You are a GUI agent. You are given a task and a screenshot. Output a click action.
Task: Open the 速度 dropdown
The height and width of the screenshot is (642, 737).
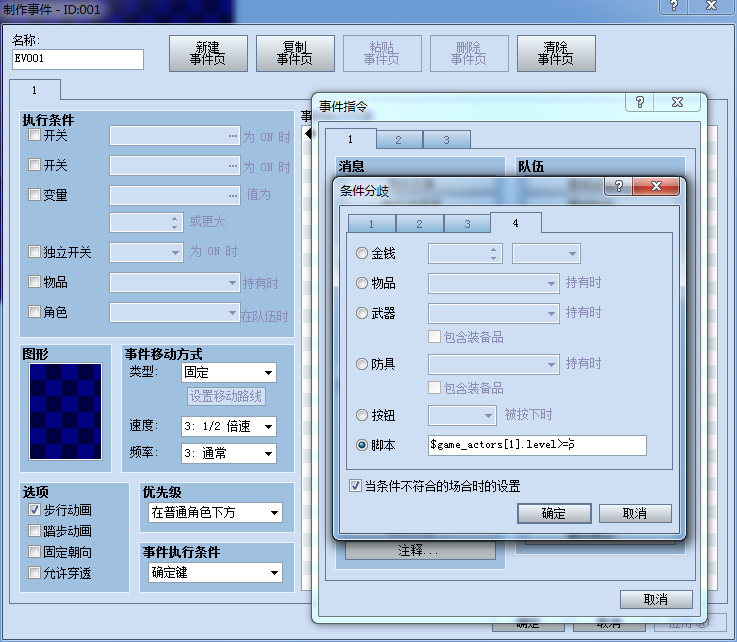229,426
